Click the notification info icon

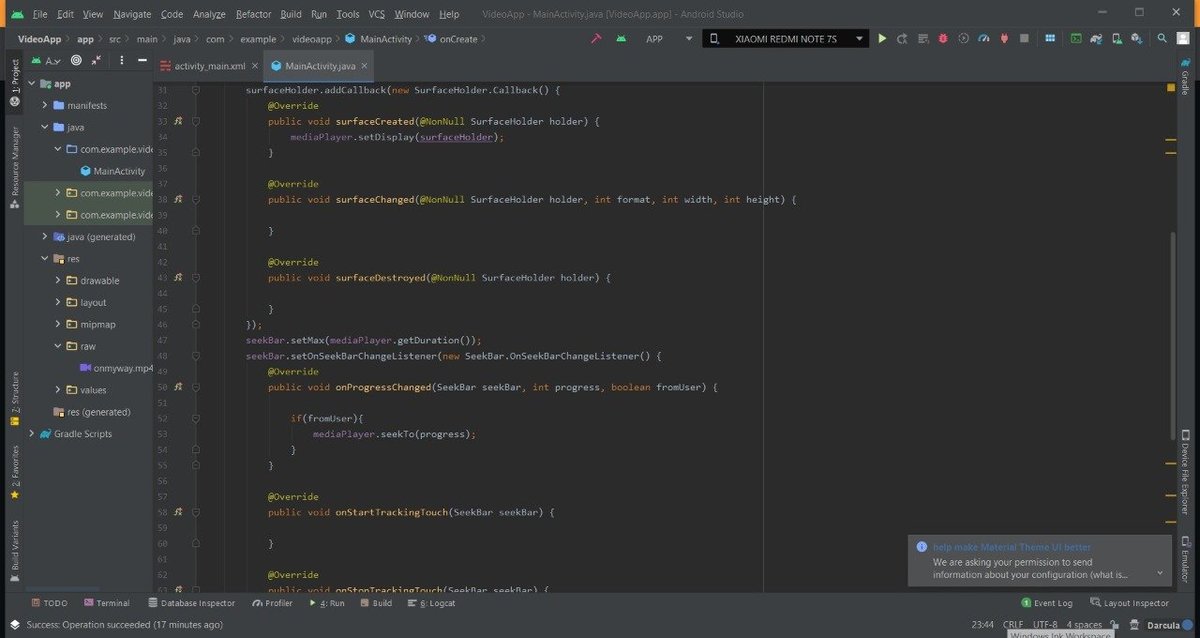tap(922, 547)
